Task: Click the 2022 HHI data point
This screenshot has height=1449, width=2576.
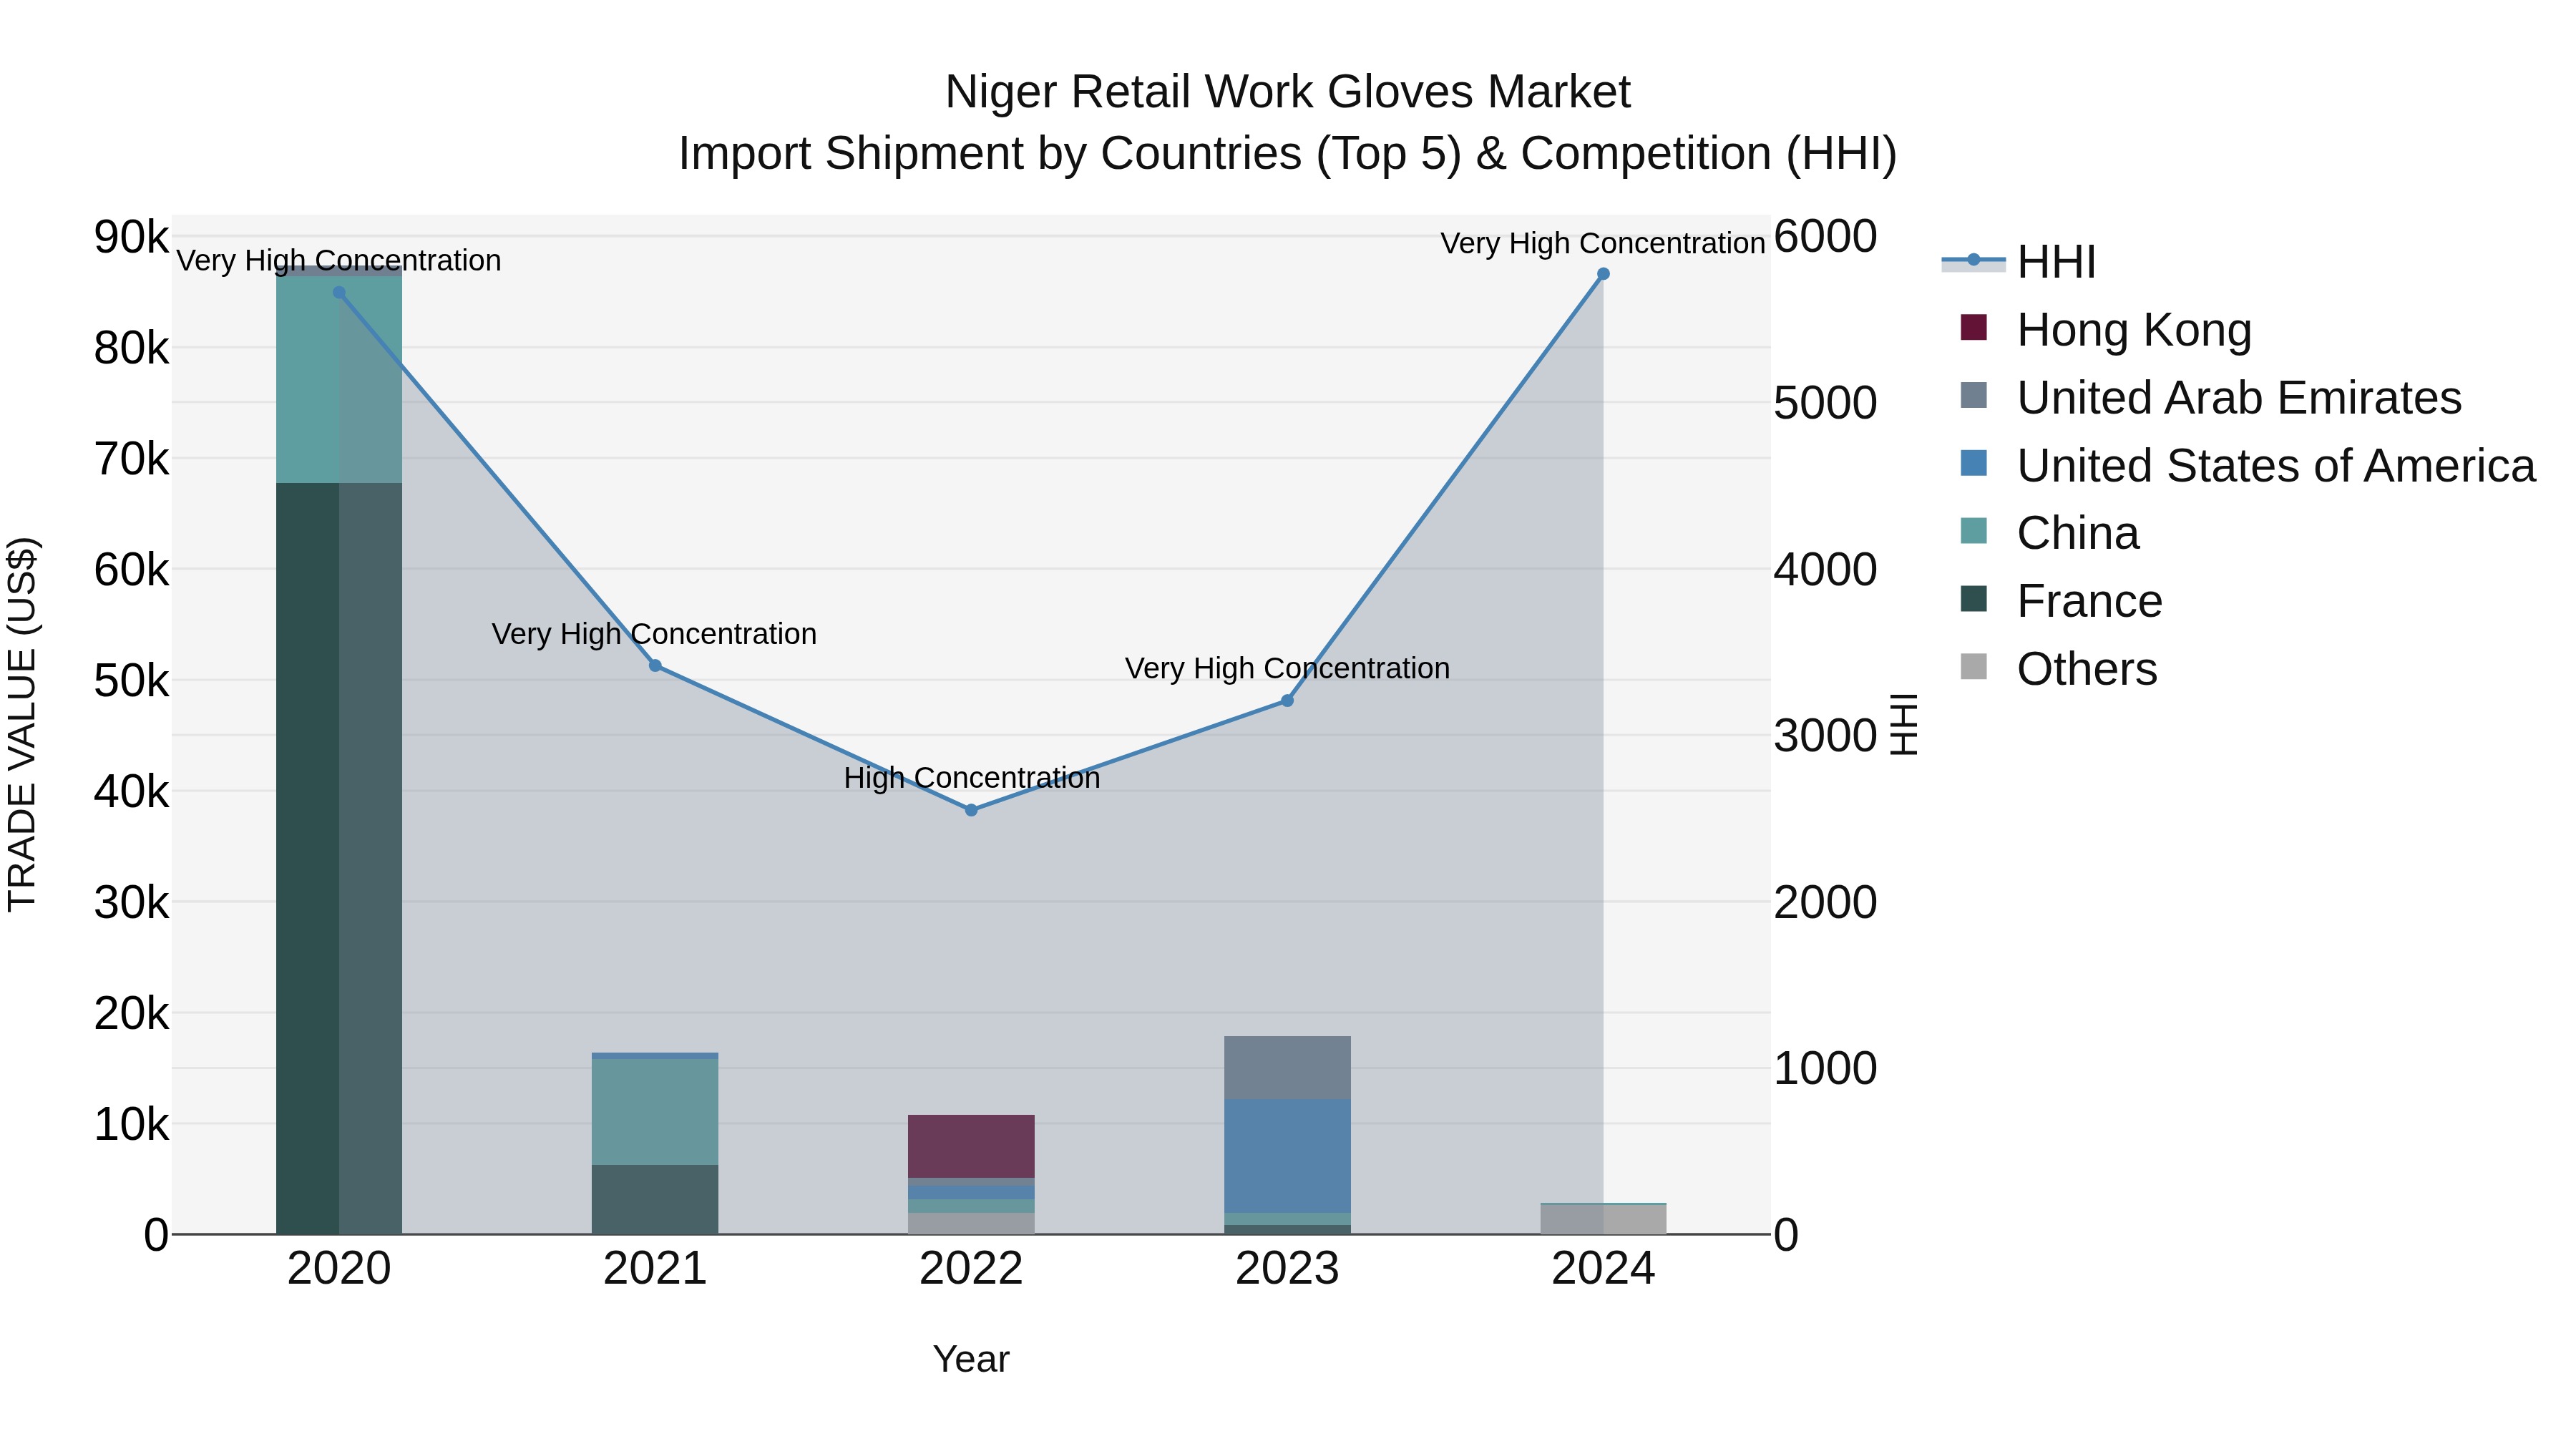Action: pyautogui.click(x=971, y=810)
